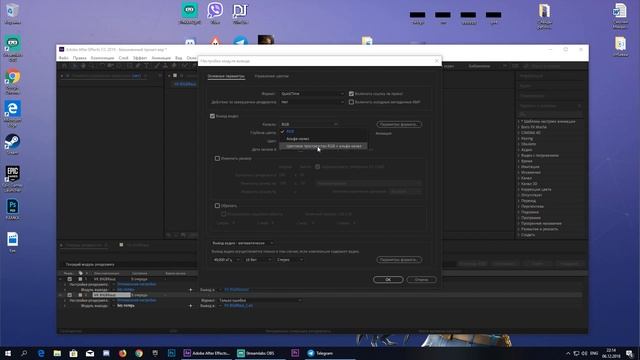Screen dimensions: 640x360
Task: Toggle the Вывод видео checkbox
Action: pyautogui.click(x=212, y=116)
